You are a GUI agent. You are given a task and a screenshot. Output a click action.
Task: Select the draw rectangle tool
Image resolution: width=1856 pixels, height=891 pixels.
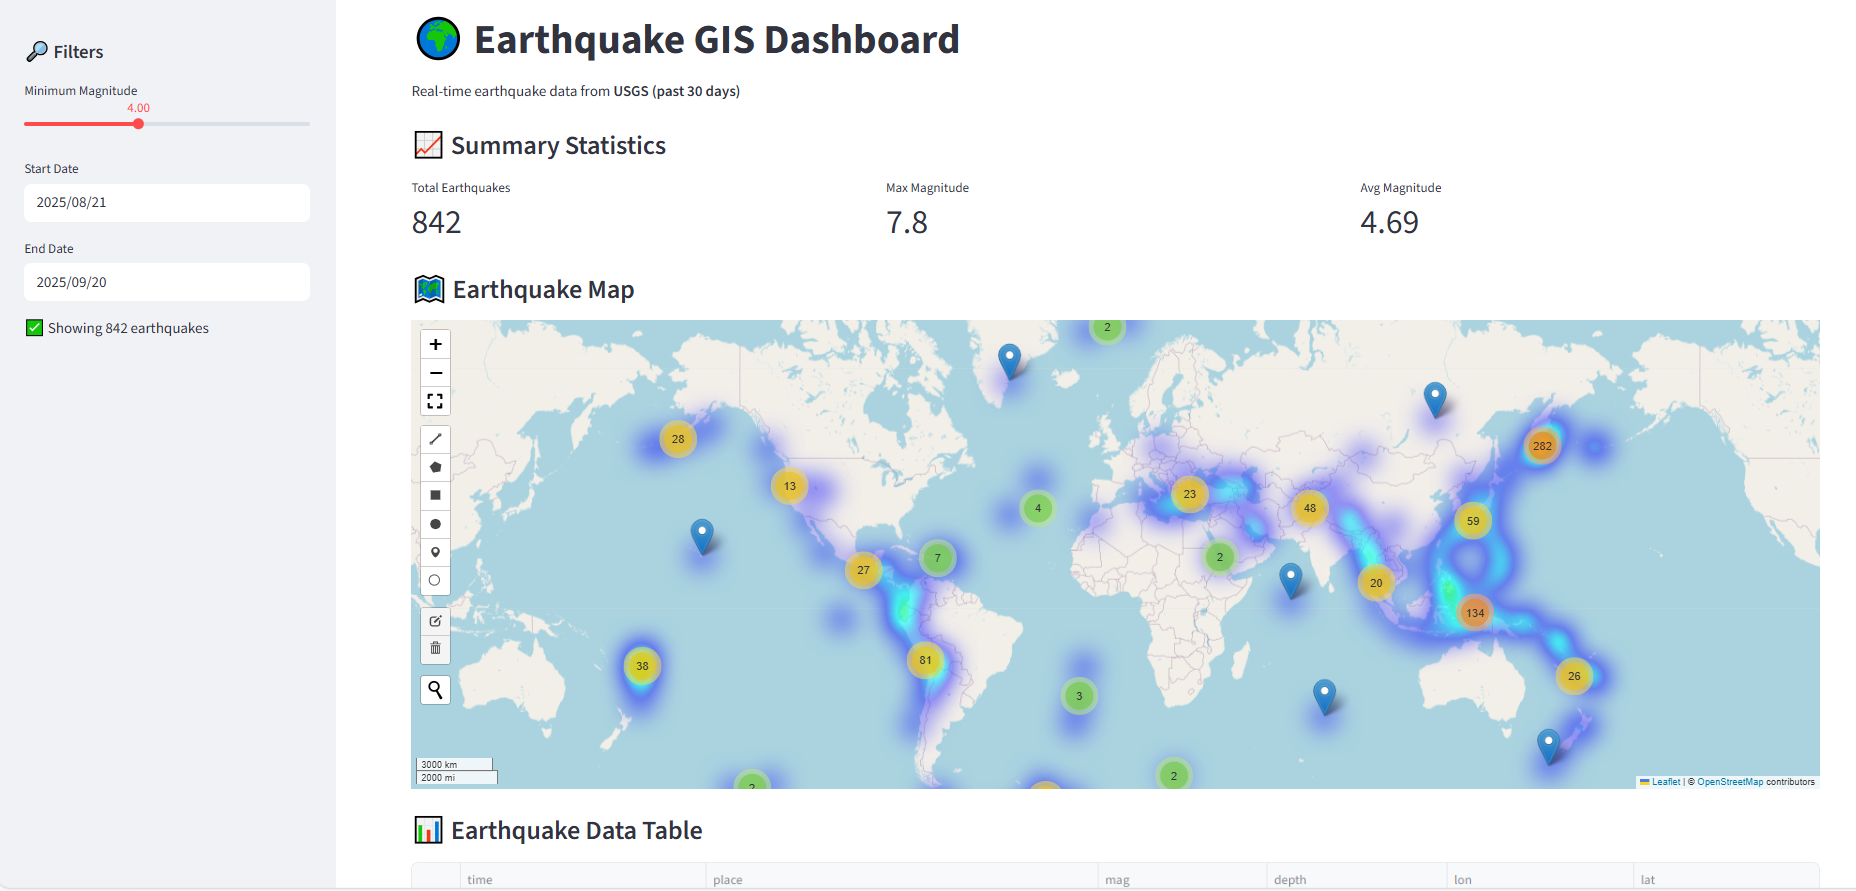tap(435, 495)
